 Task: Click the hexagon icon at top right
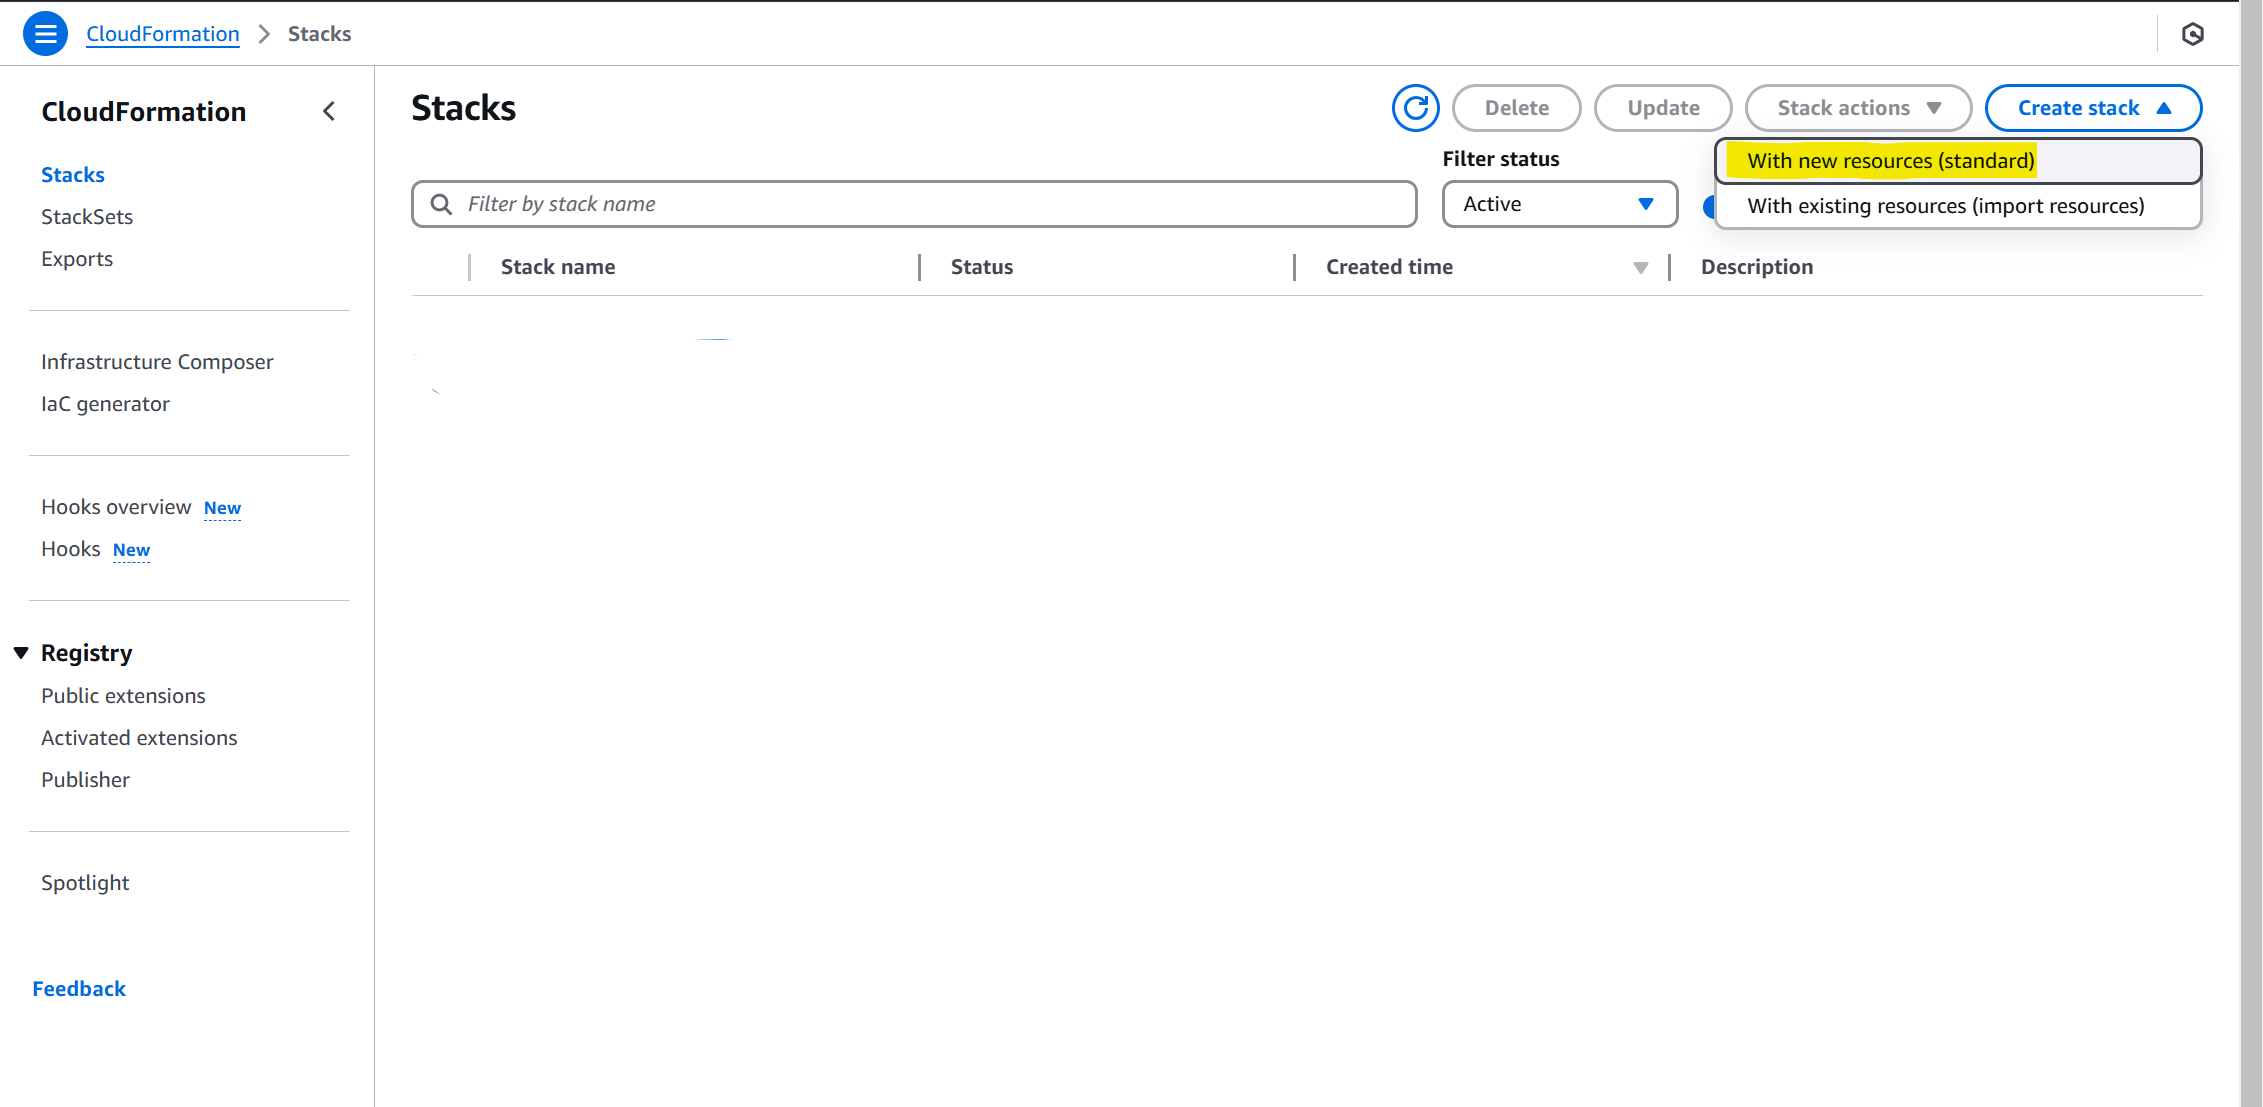click(2192, 34)
